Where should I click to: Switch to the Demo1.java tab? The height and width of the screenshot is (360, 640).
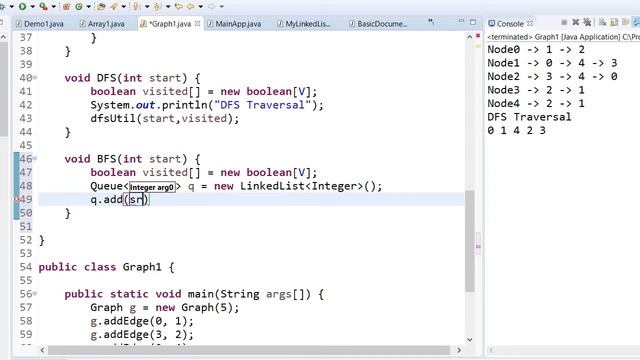pos(40,24)
